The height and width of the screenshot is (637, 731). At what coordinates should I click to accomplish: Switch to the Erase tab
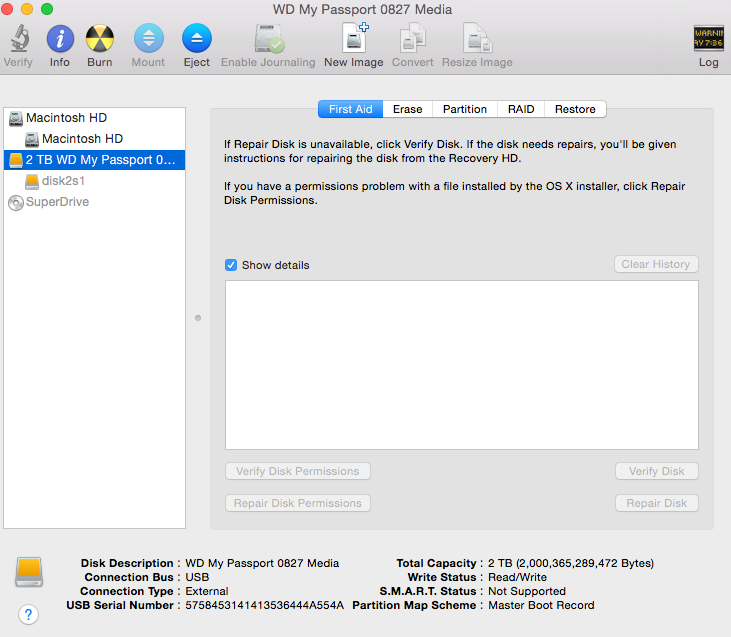(407, 109)
